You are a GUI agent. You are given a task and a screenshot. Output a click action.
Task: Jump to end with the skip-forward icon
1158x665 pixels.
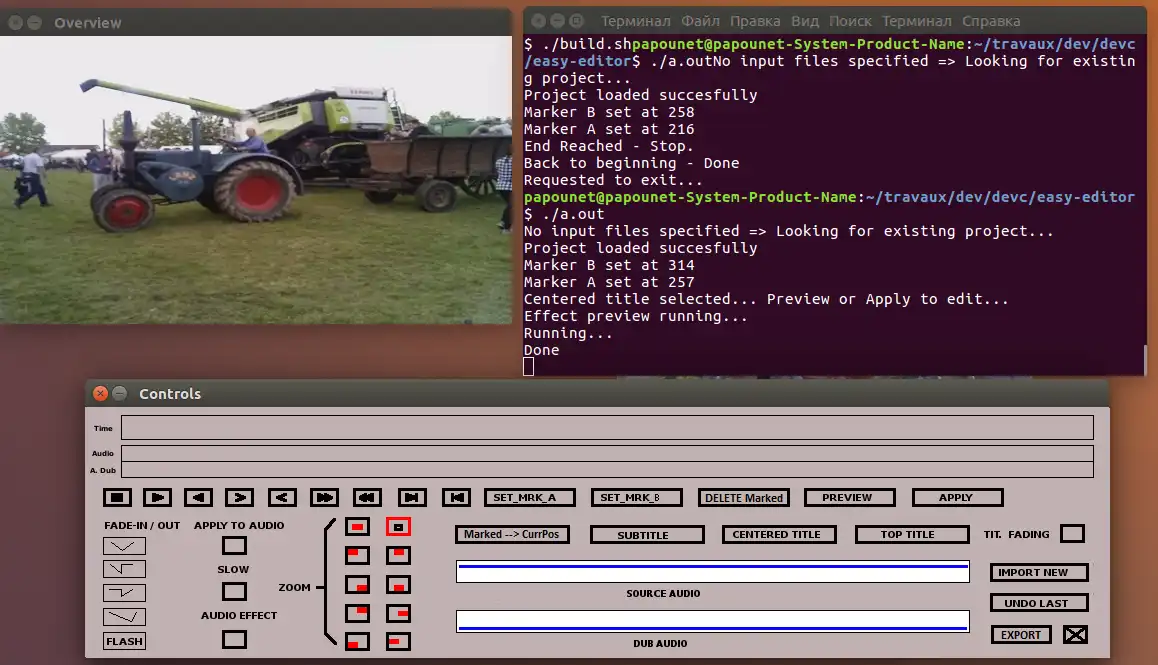click(x=412, y=497)
